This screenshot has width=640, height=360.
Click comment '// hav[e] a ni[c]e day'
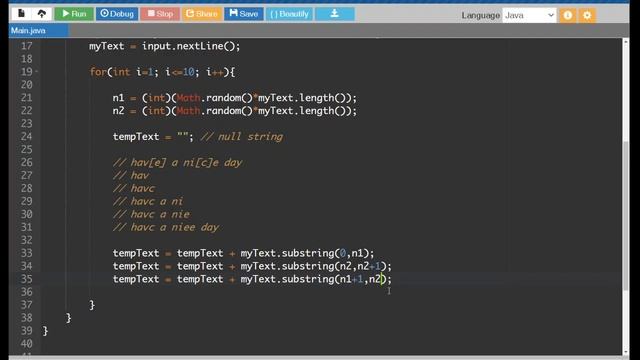178,162
